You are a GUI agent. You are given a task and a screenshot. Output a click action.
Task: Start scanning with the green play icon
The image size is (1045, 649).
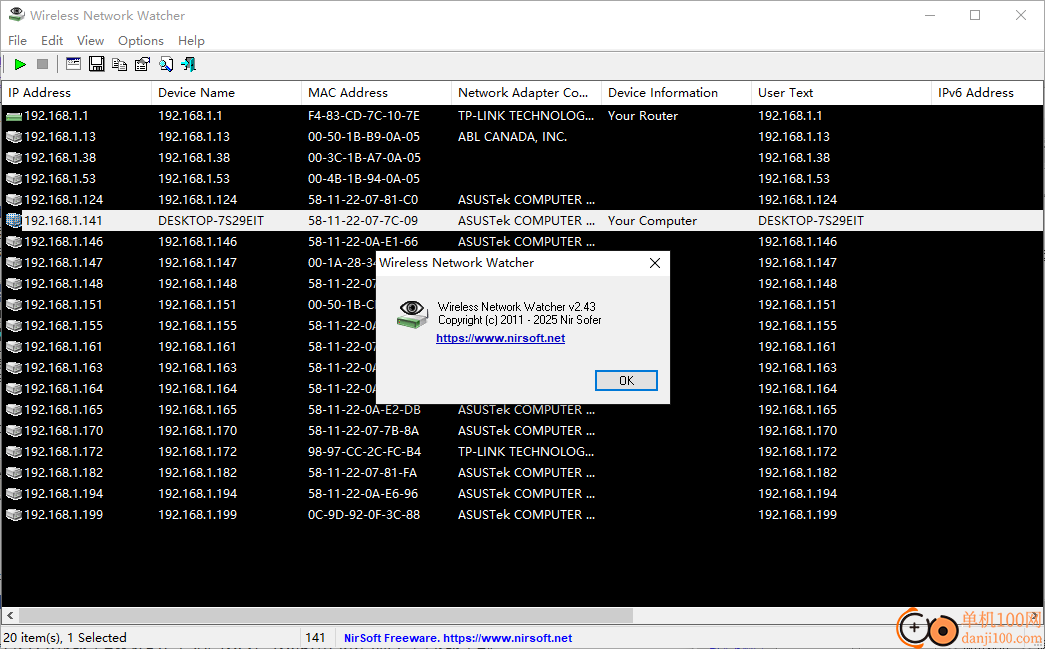point(20,64)
